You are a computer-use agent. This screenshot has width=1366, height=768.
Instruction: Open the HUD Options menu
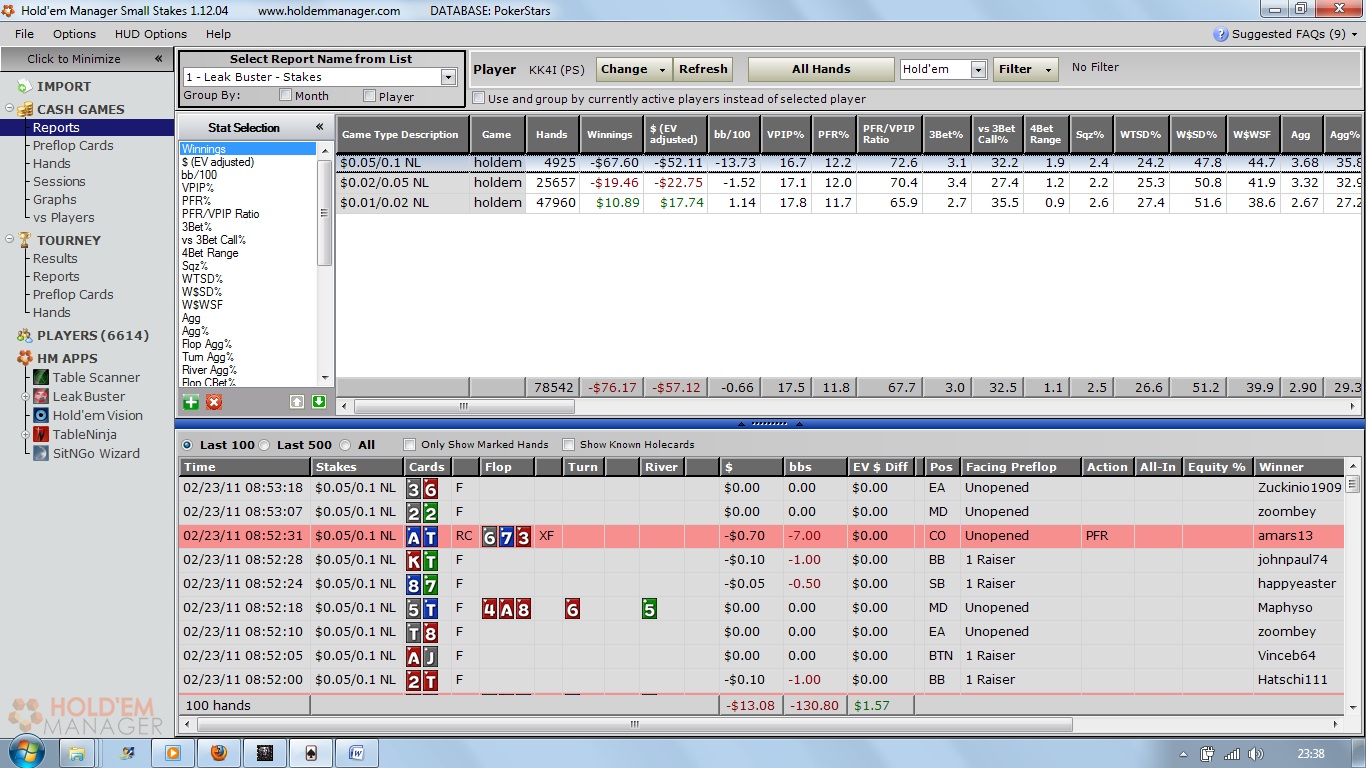[x=151, y=34]
